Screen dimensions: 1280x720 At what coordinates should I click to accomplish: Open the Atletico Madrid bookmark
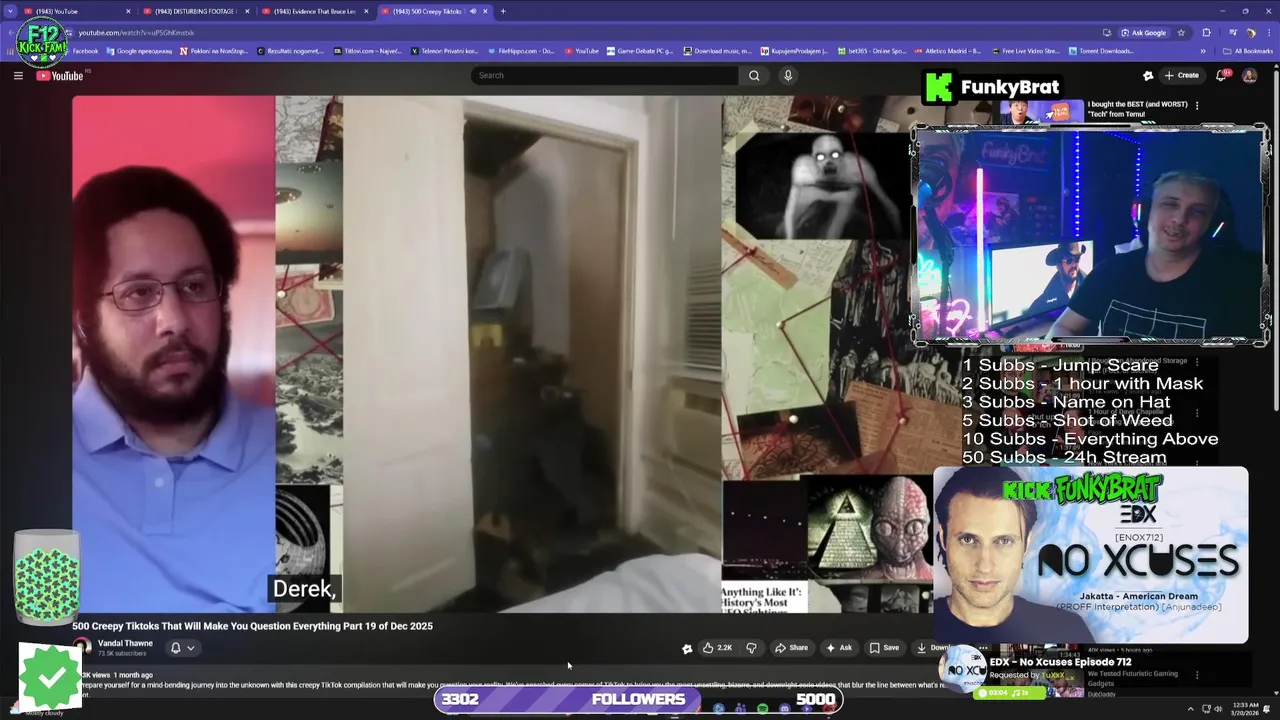(x=949, y=51)
